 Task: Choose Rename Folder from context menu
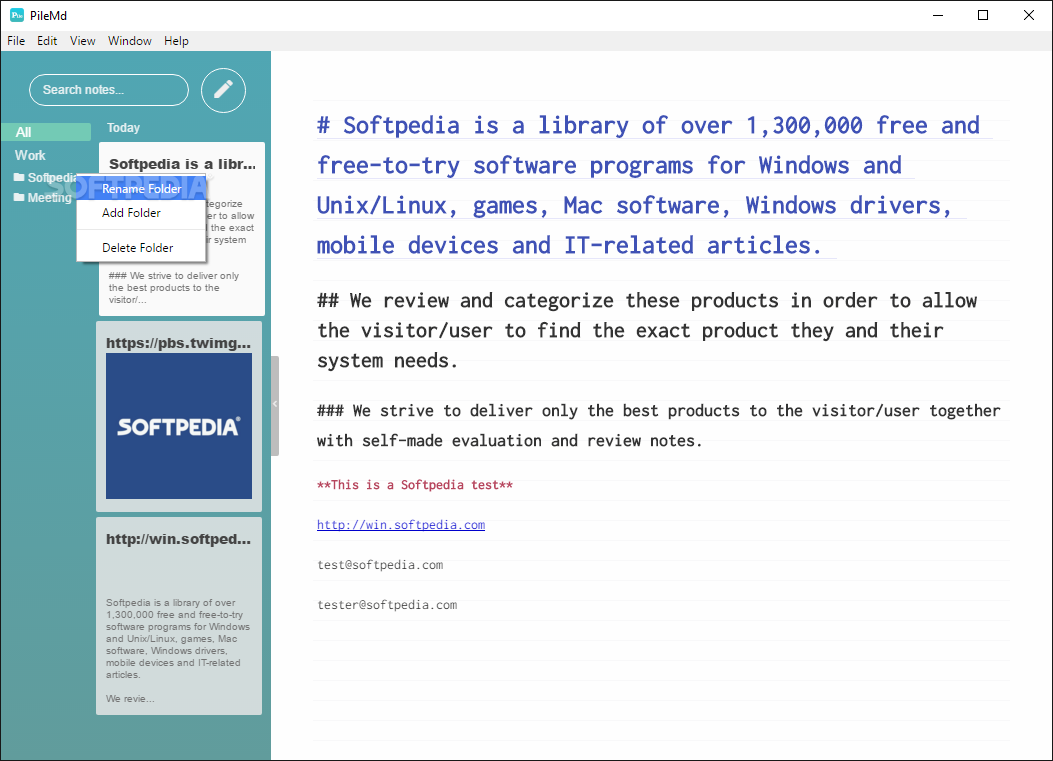tap(141, 189)
